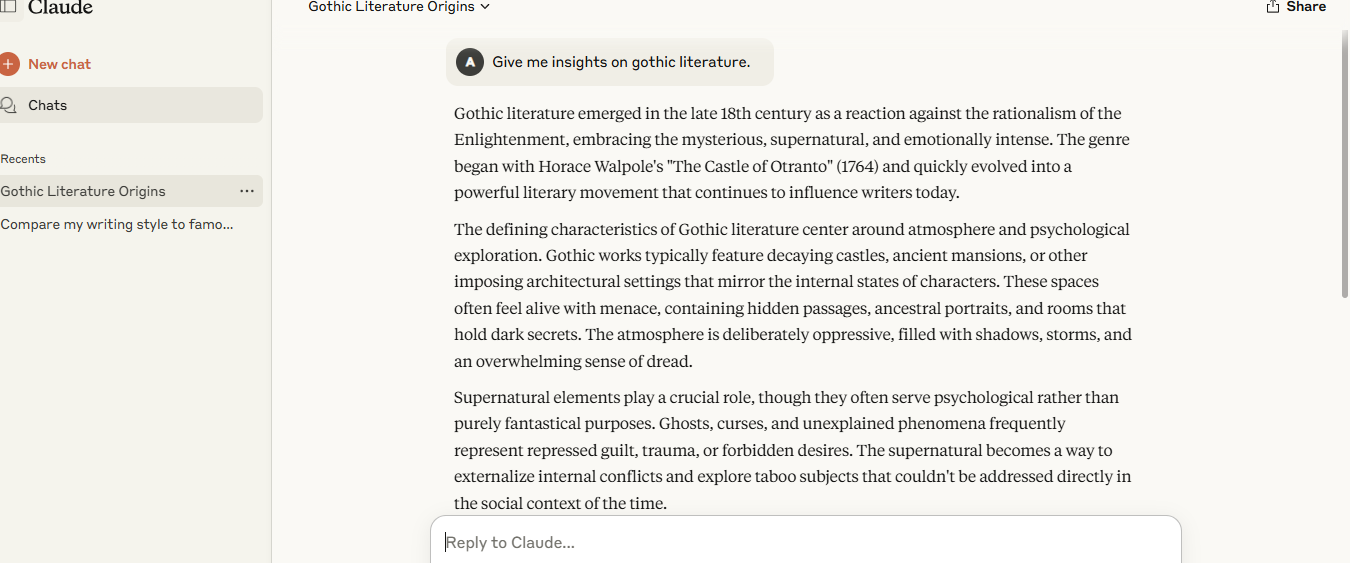Open the Chats section in sidebar
Screen dimensions: 1350x563
[x=131, y=105]
